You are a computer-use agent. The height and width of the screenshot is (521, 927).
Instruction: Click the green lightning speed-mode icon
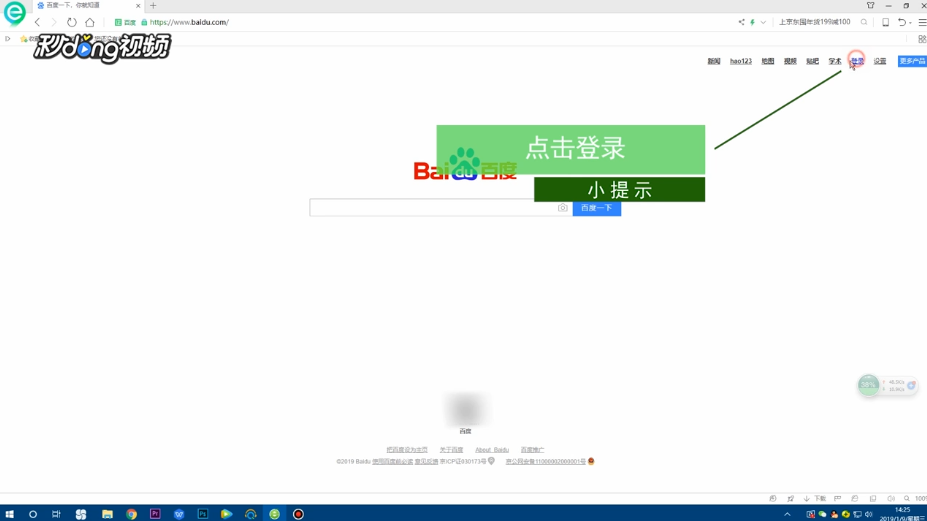753,22
